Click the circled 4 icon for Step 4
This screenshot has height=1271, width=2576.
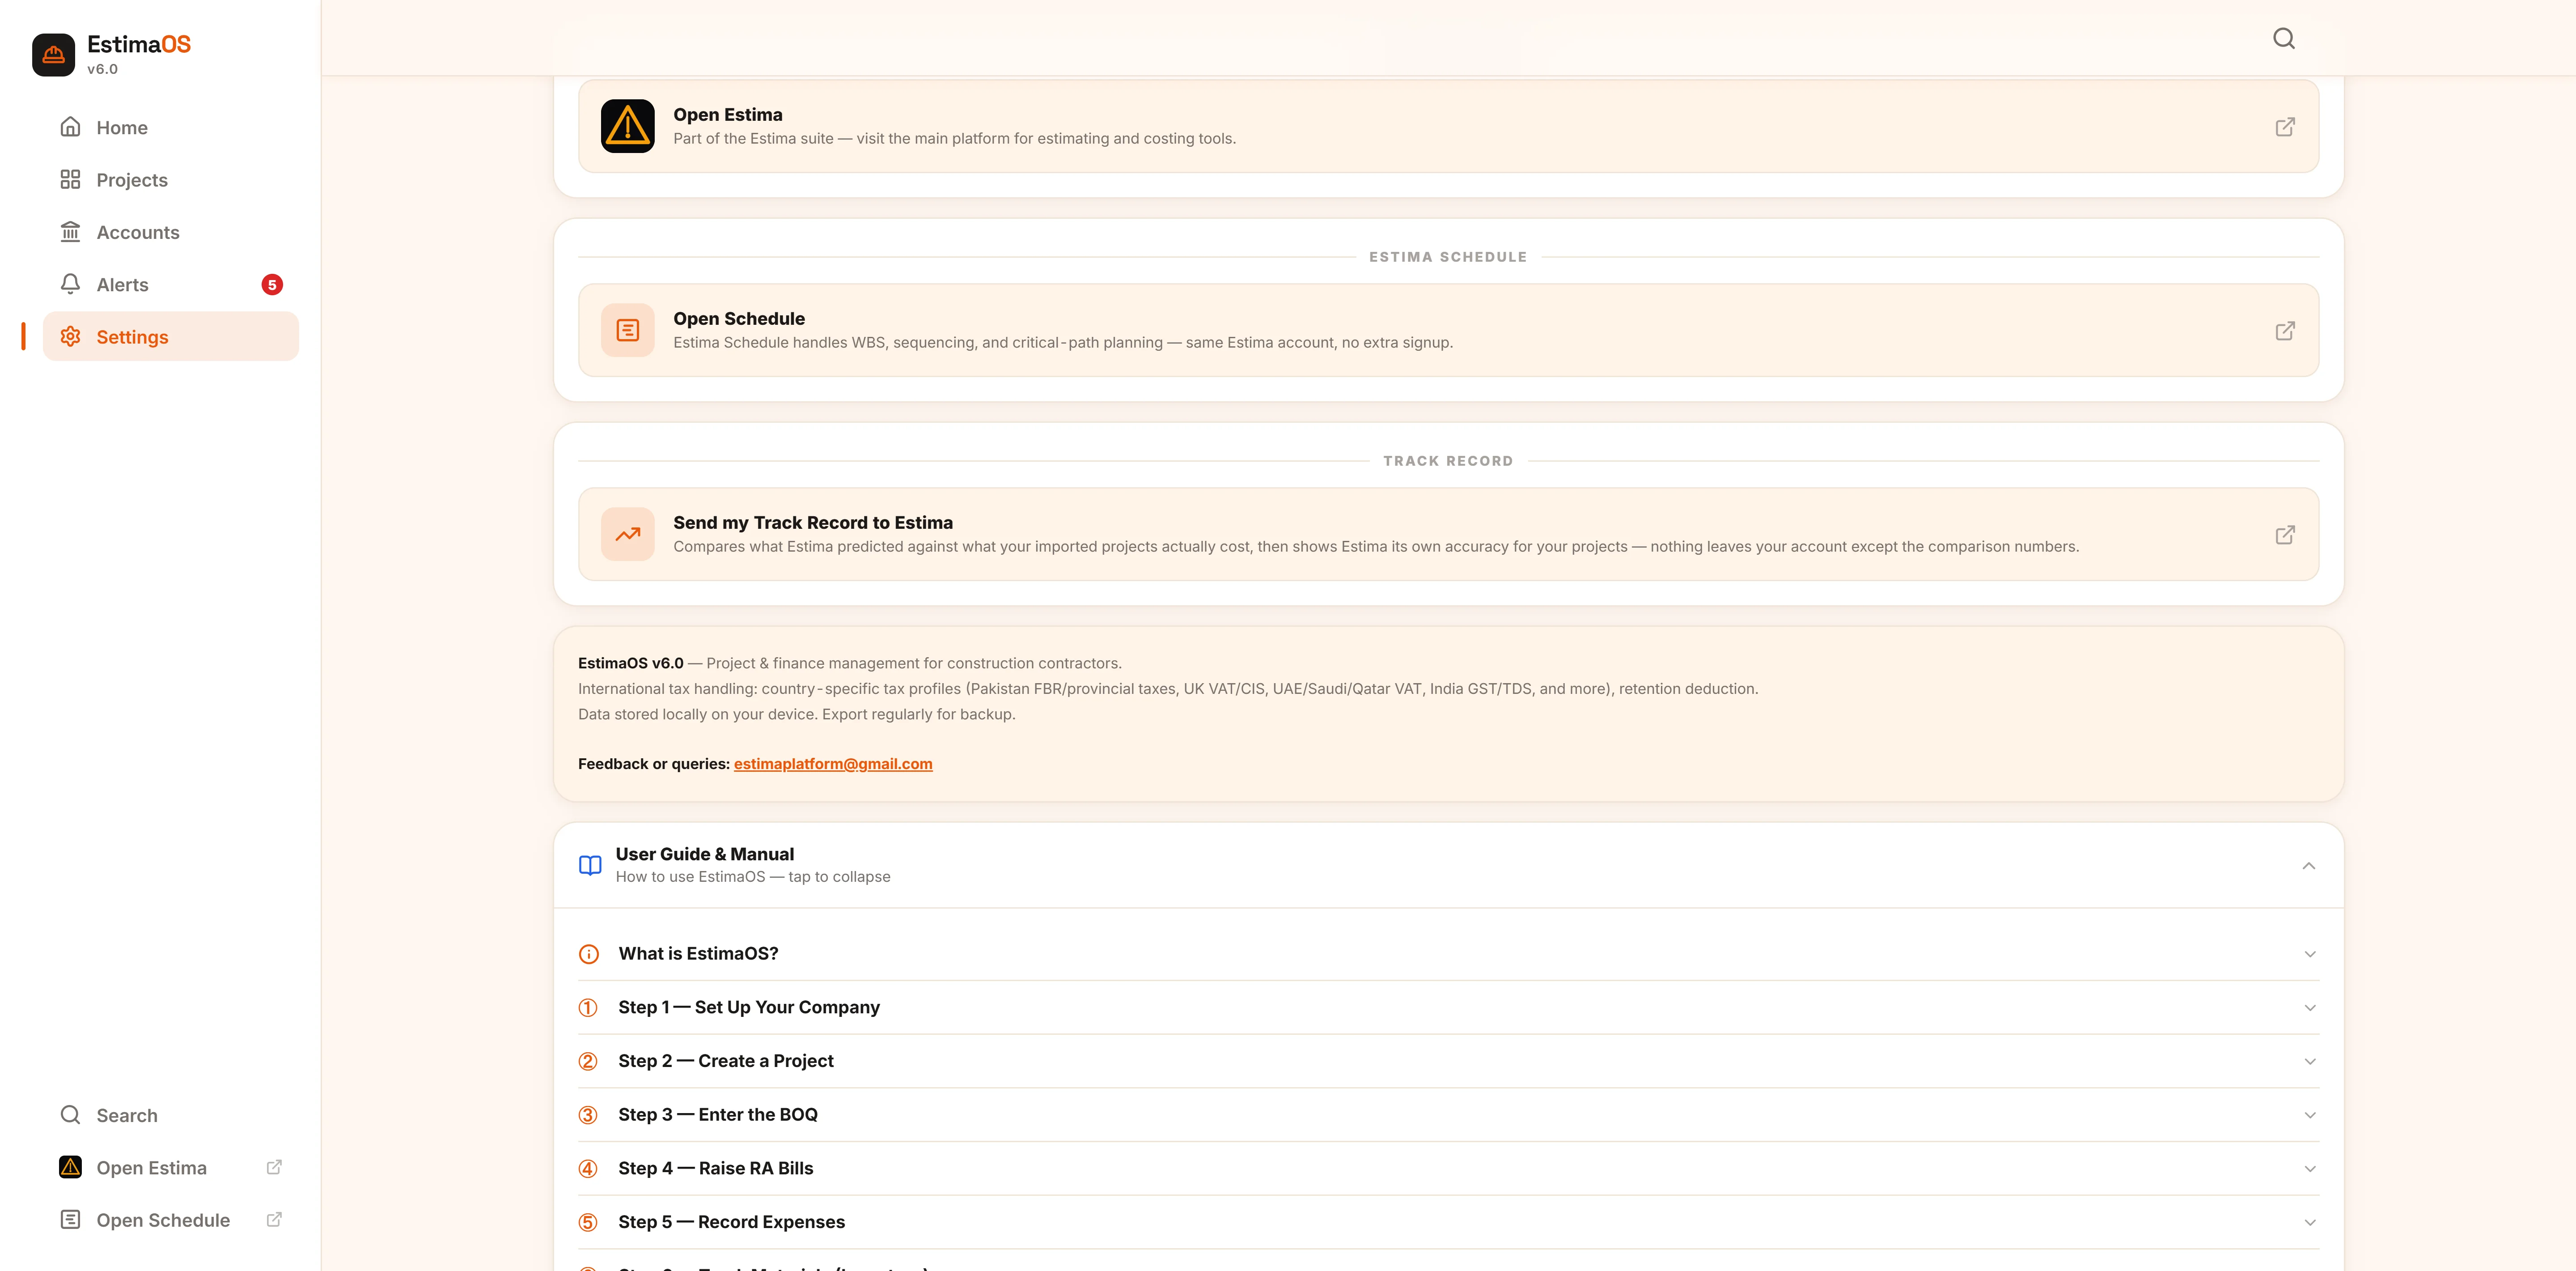click(x=588, y=1169)
